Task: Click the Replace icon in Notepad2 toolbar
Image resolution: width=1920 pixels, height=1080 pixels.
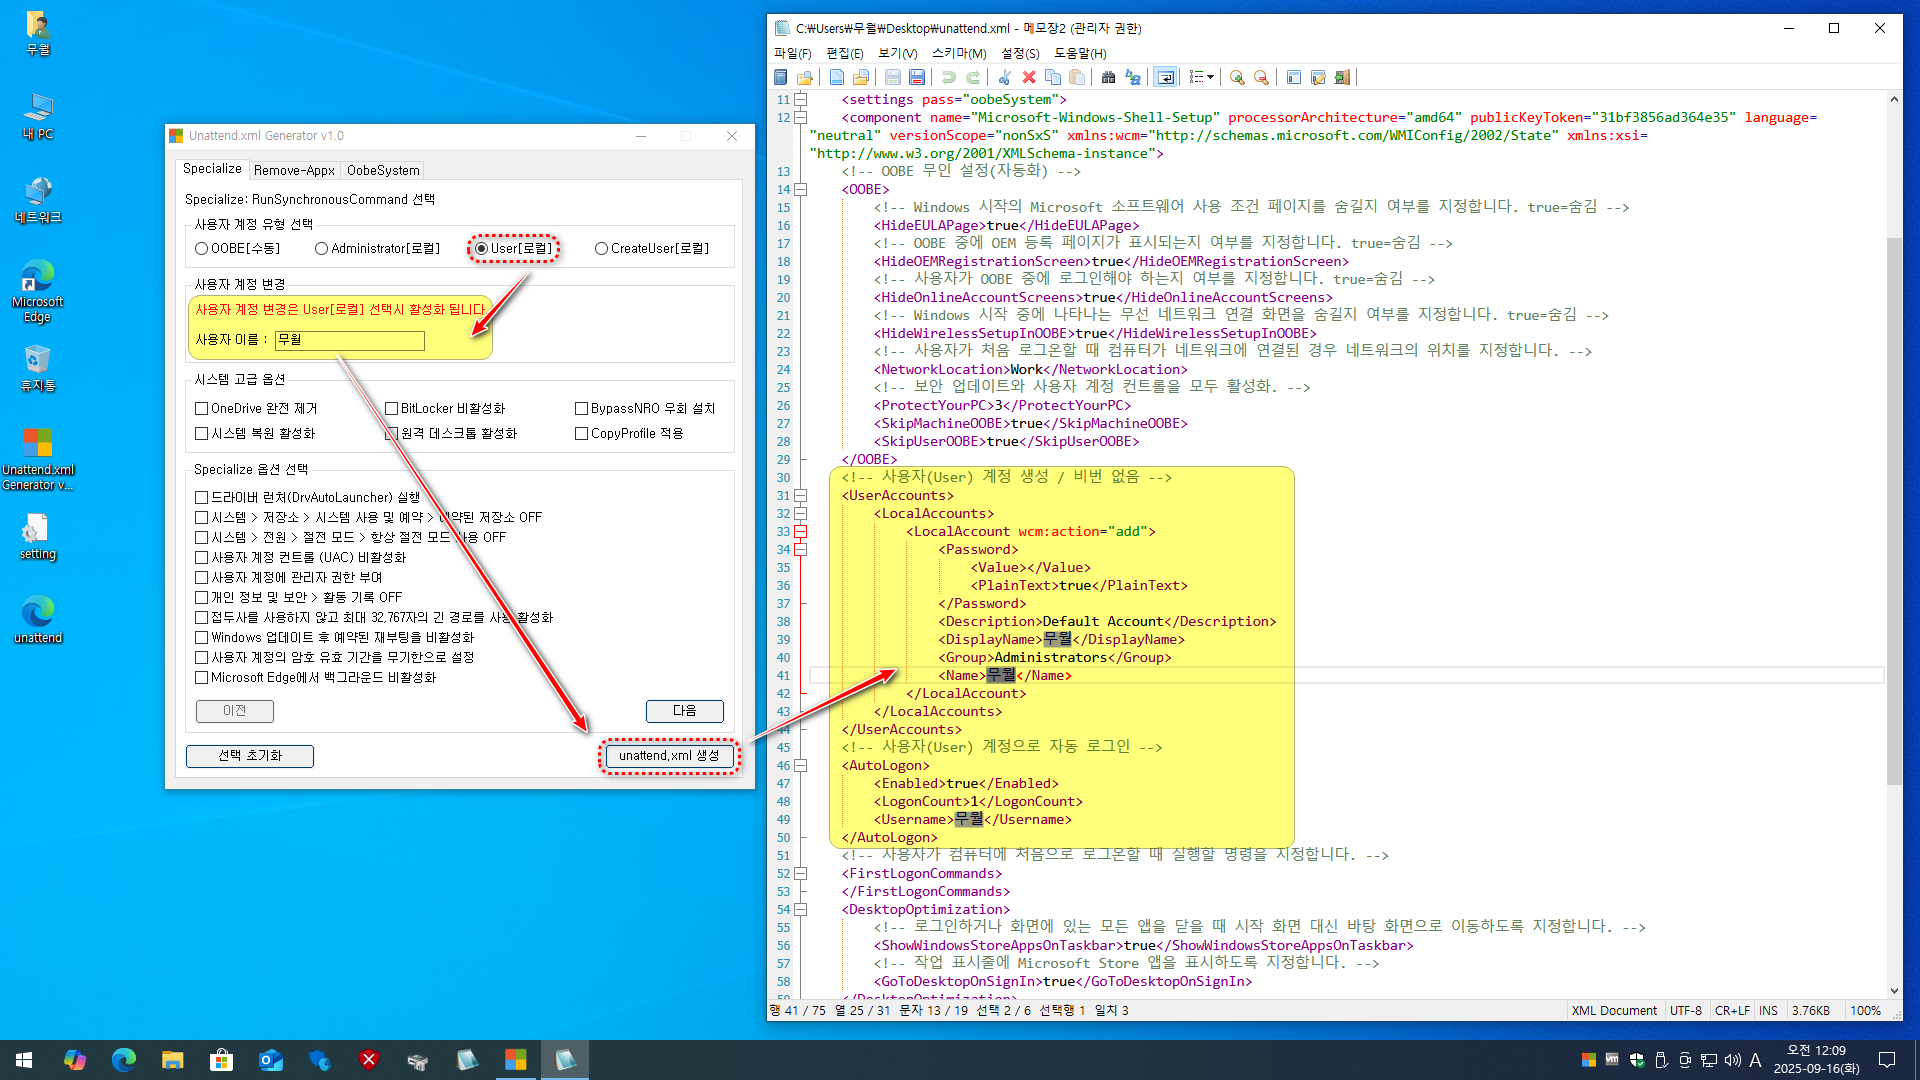Action: [1133, 77]
